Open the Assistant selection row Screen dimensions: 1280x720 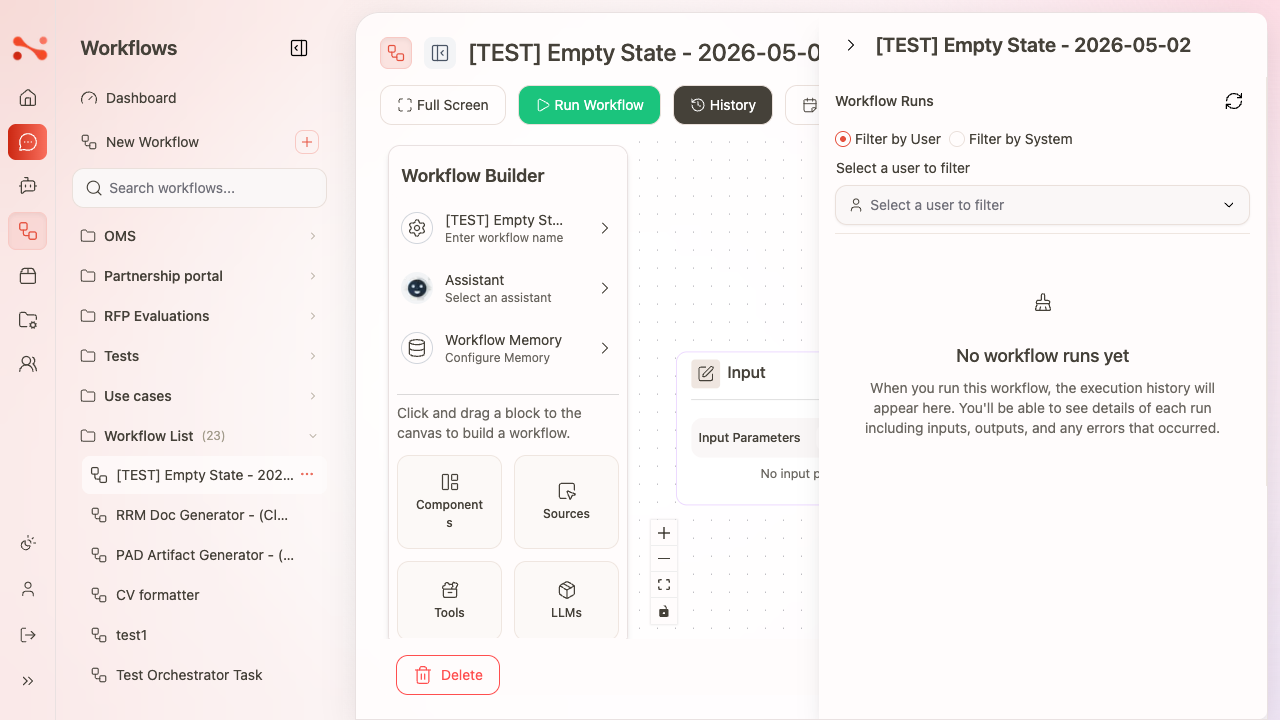(x=508, y=288)
